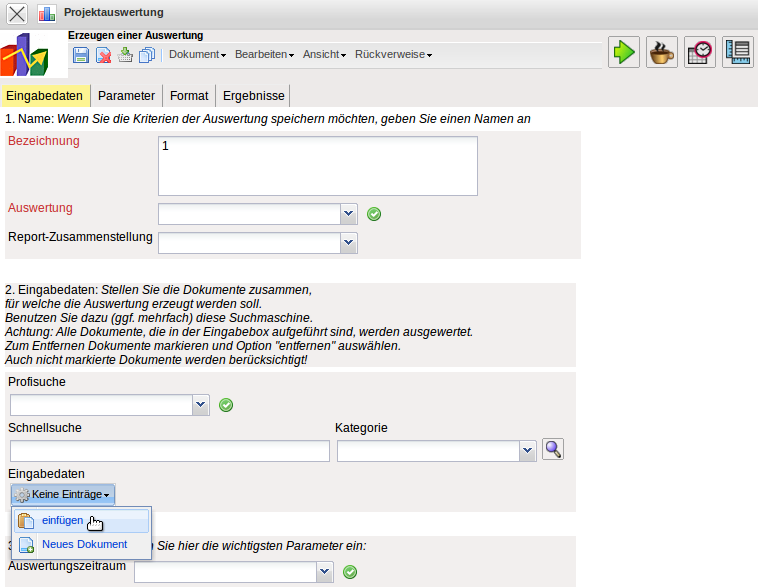758x587 pixels.
Task: Expand the Kategorie combo box
Action: [x=528, y=452]
